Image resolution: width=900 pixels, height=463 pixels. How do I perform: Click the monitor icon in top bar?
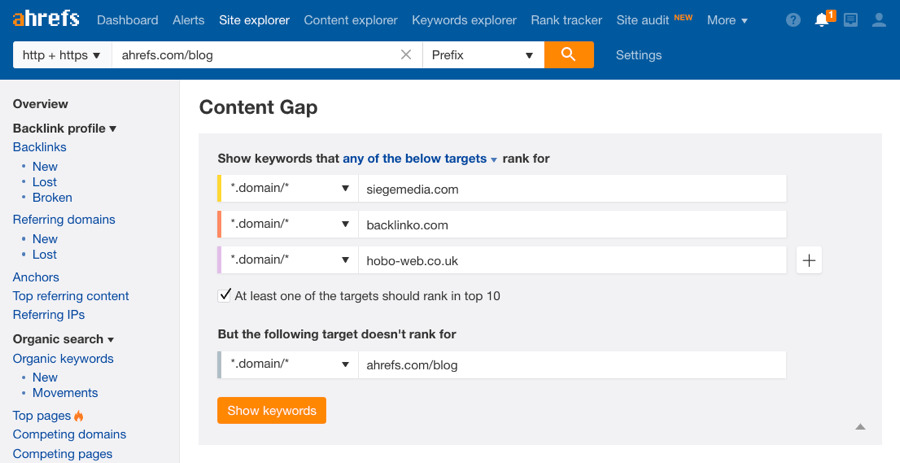point(850,20)
